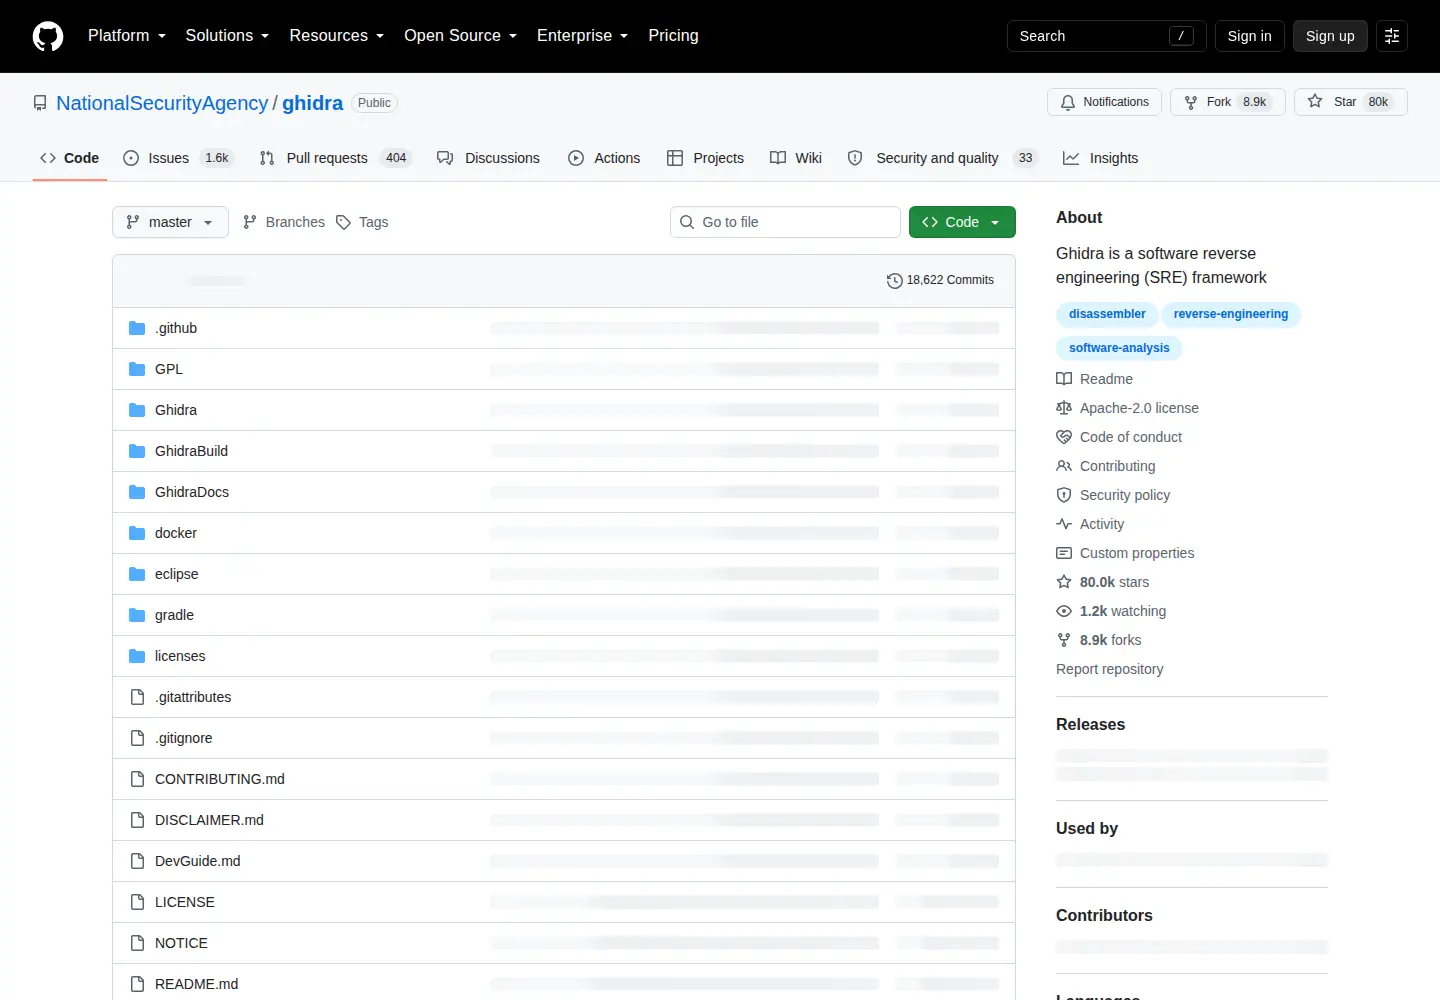The height and width of the screenshot is (1000, 1440).
Task: Expand the Solutions menu
Action: tap(227, 36)
